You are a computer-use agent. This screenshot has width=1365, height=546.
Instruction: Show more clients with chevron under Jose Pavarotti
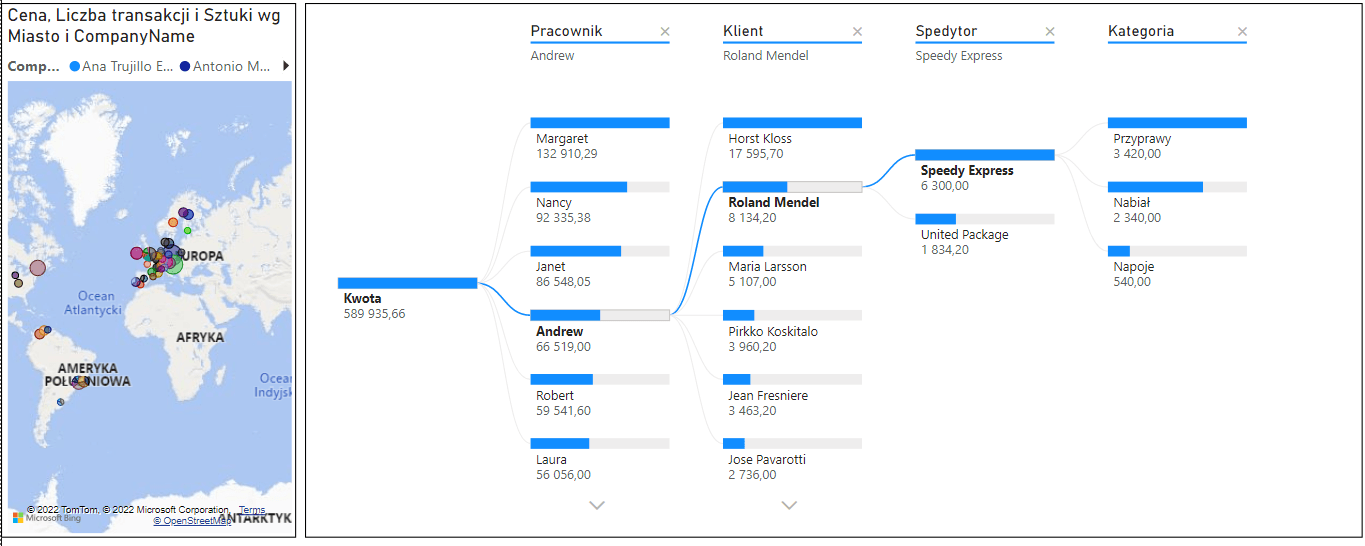pyautogui.click(x=789, y=505)
